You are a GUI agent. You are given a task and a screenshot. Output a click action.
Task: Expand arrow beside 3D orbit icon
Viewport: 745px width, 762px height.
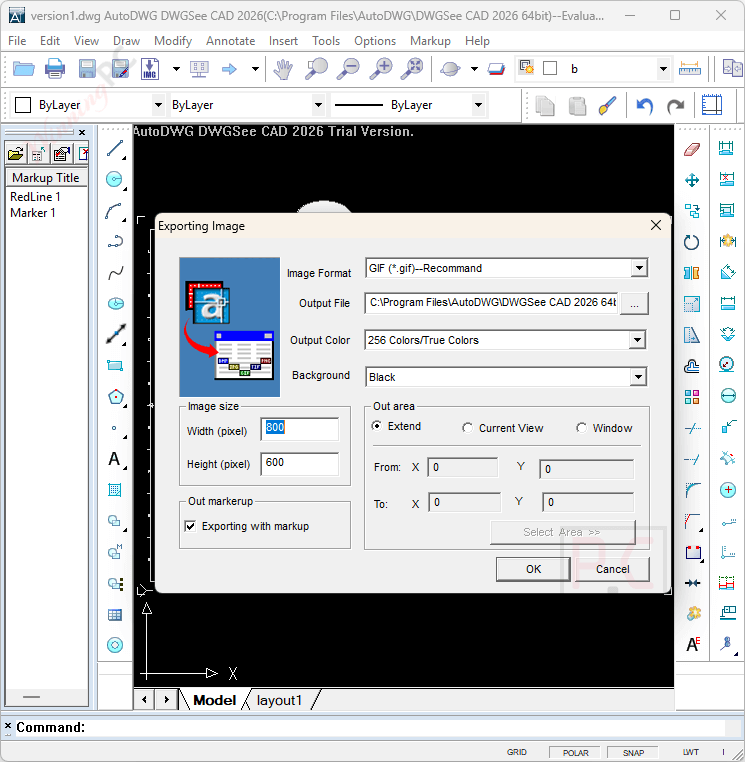pyautogui.click(x=474, y=69)
